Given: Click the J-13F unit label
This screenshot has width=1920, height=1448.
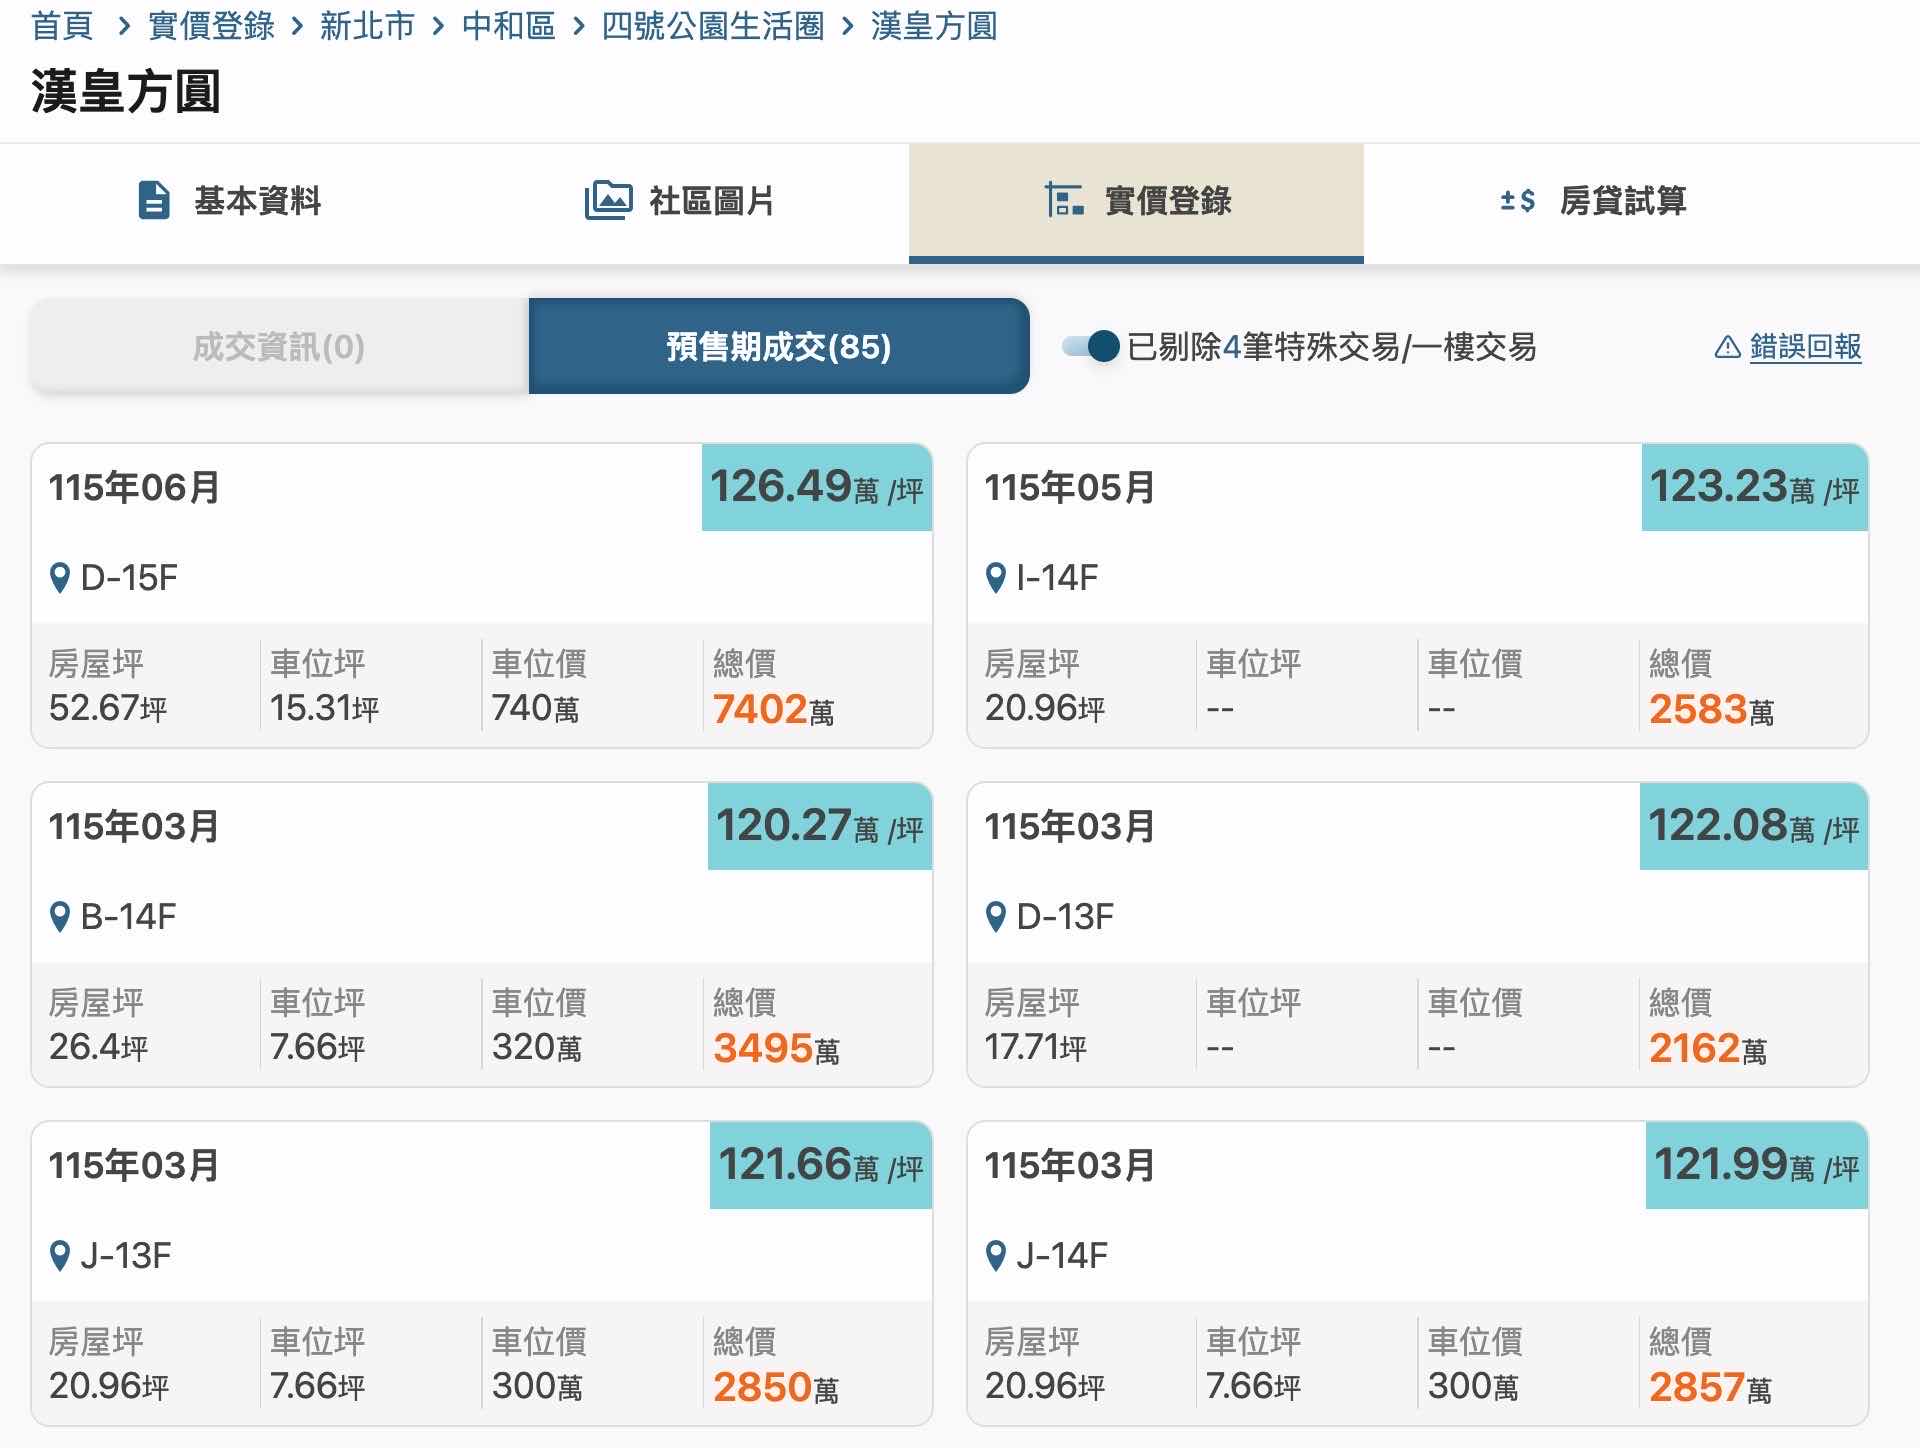Looking at the screenshot, I should pos(126,1256).
